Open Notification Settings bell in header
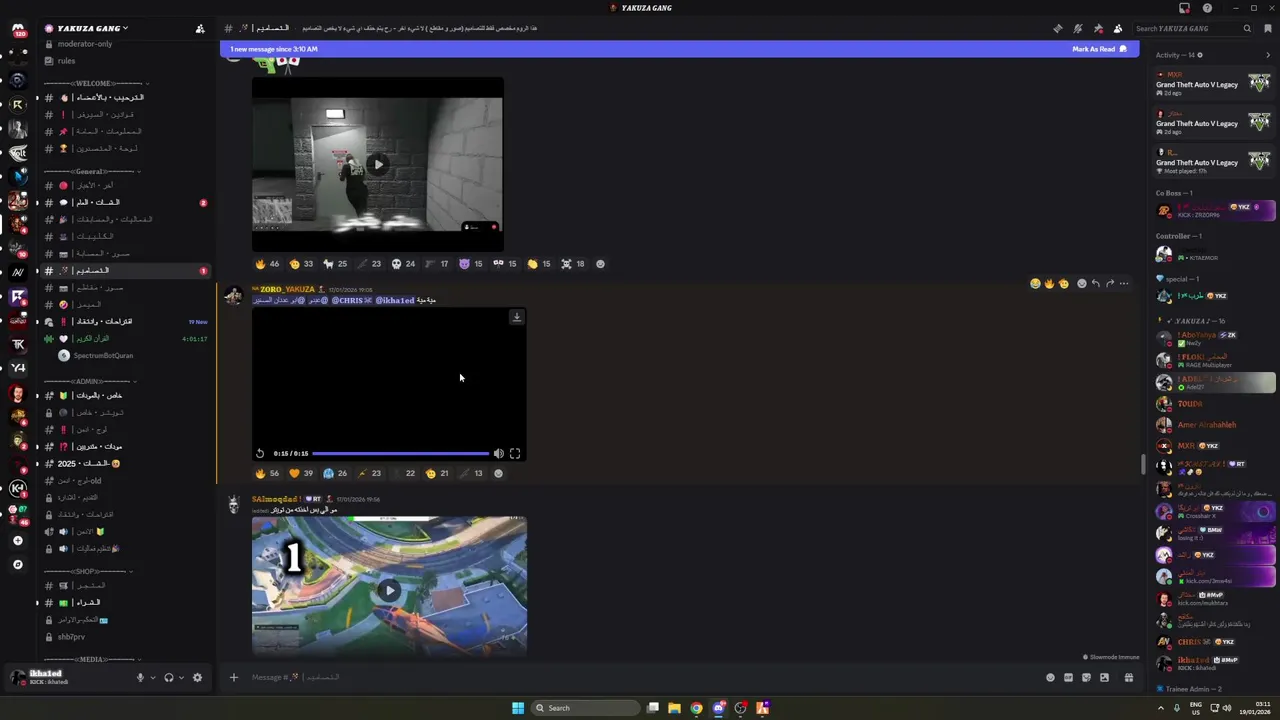The image size is (1280, 720). pyautogui.click(x=1078, y=28)
